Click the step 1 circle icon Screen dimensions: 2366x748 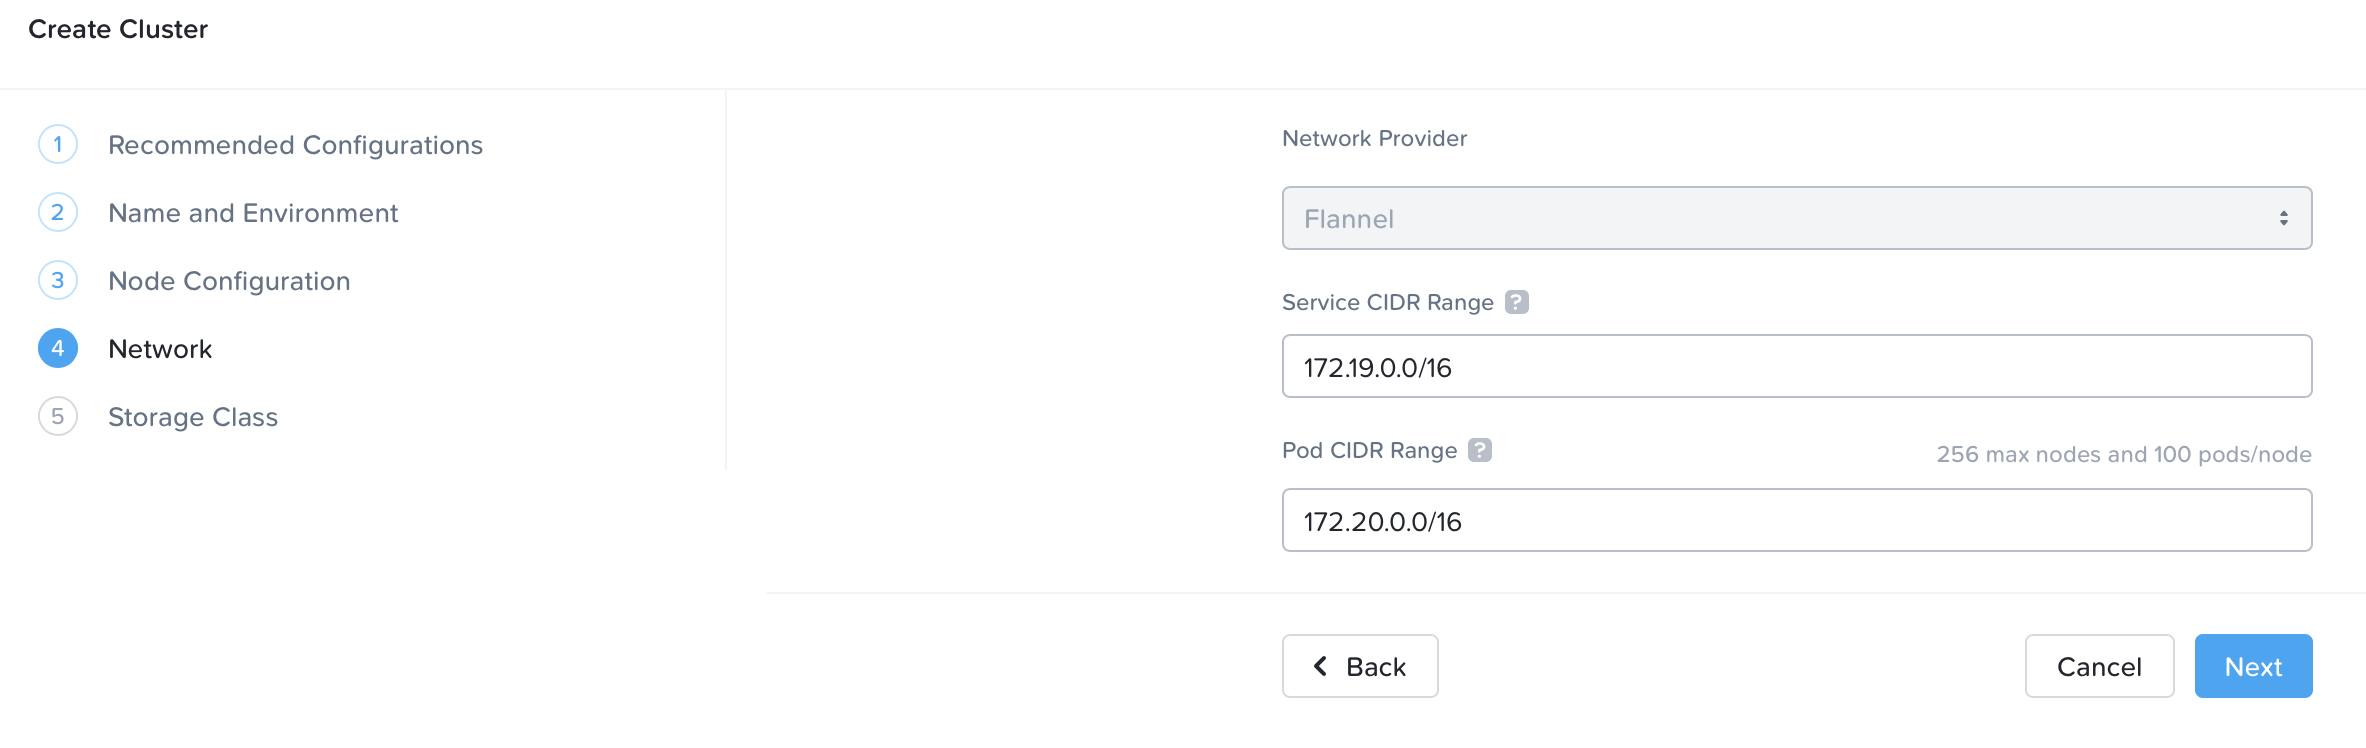[58, 145]
